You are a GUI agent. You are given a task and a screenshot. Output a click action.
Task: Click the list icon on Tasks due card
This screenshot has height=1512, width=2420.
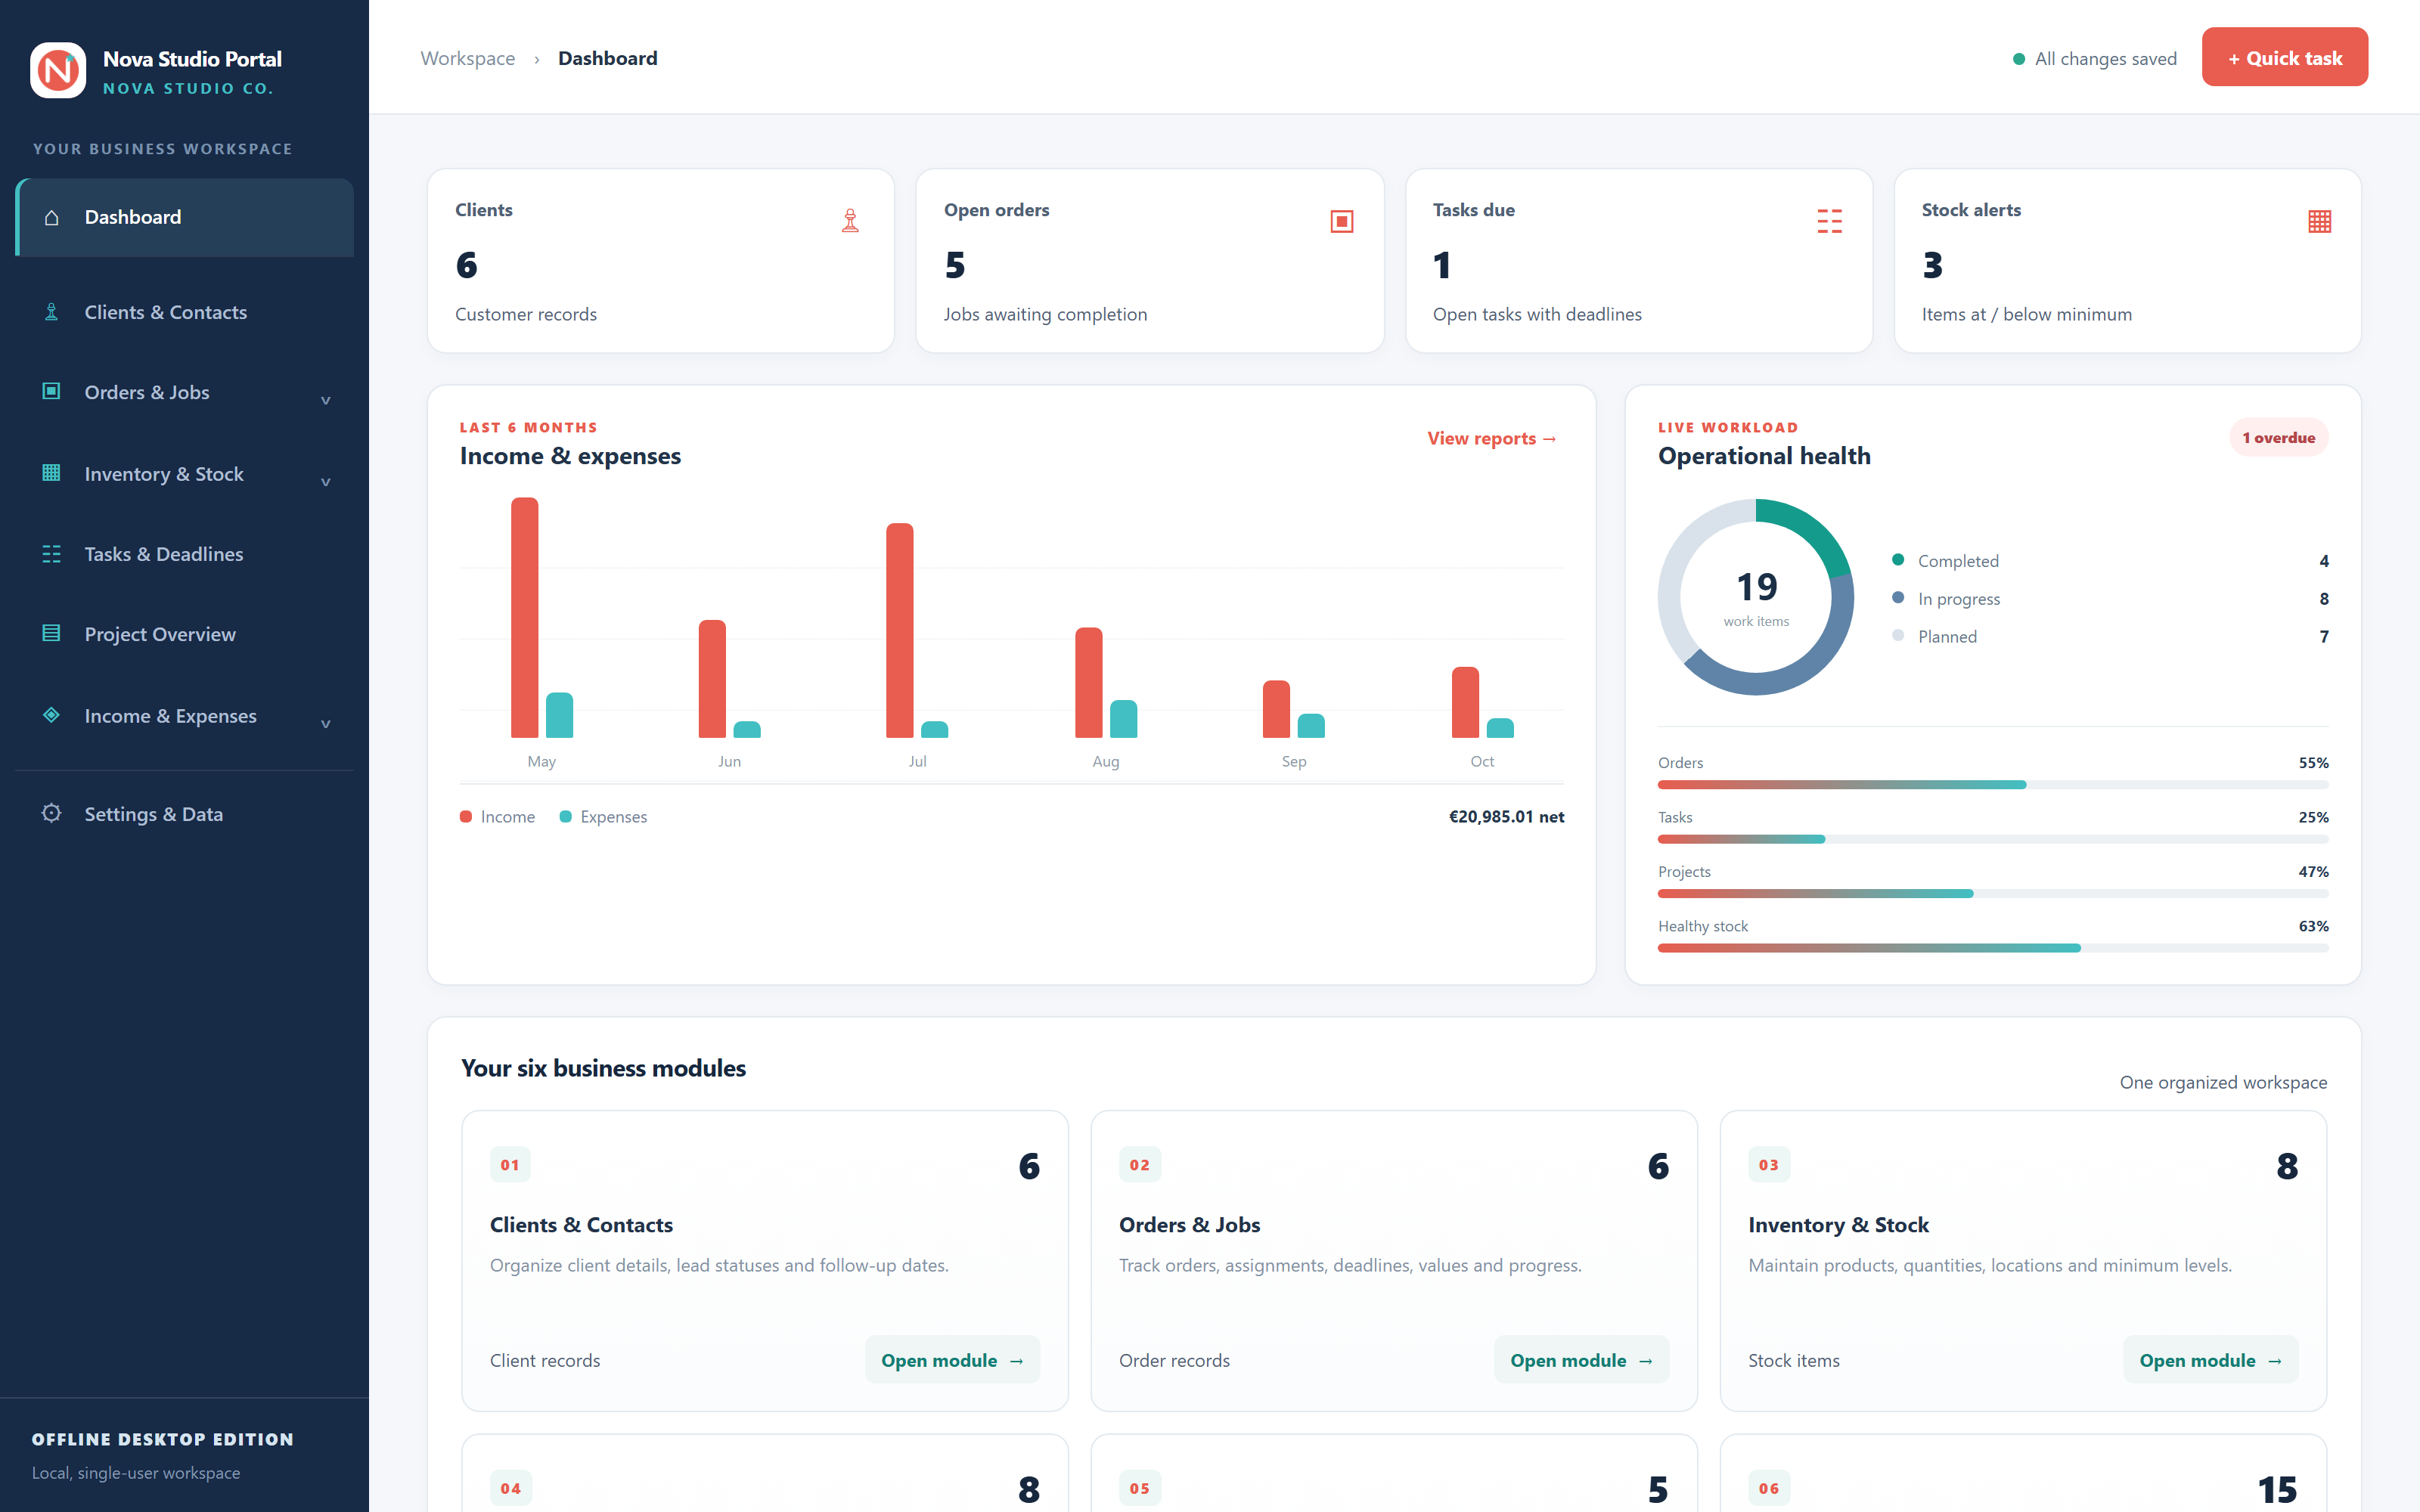1829,221
